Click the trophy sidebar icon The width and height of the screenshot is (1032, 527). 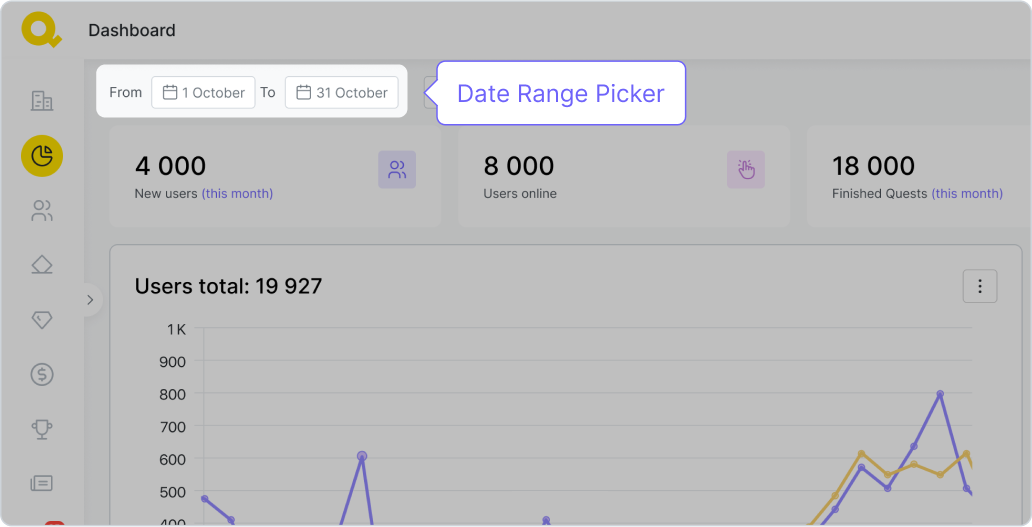coord(42,429)
